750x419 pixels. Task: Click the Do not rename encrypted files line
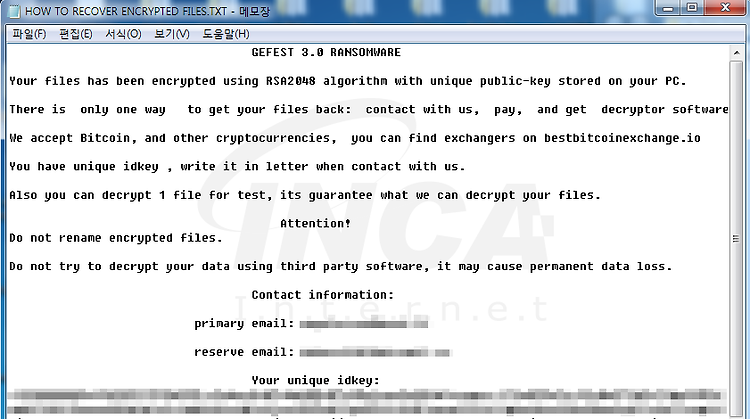pyautogui.click(x=116, y=238)
